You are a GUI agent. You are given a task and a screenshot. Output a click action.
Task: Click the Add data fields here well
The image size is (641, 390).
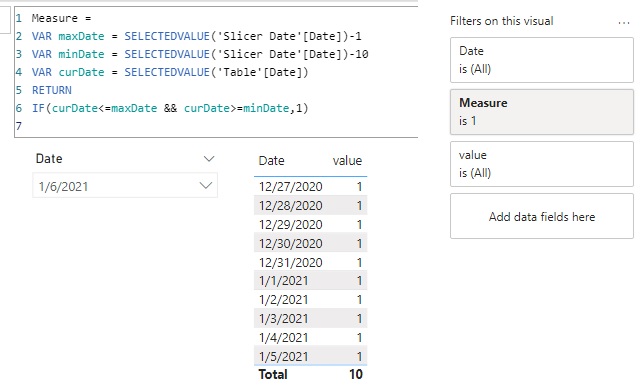(x=542, y=216)
